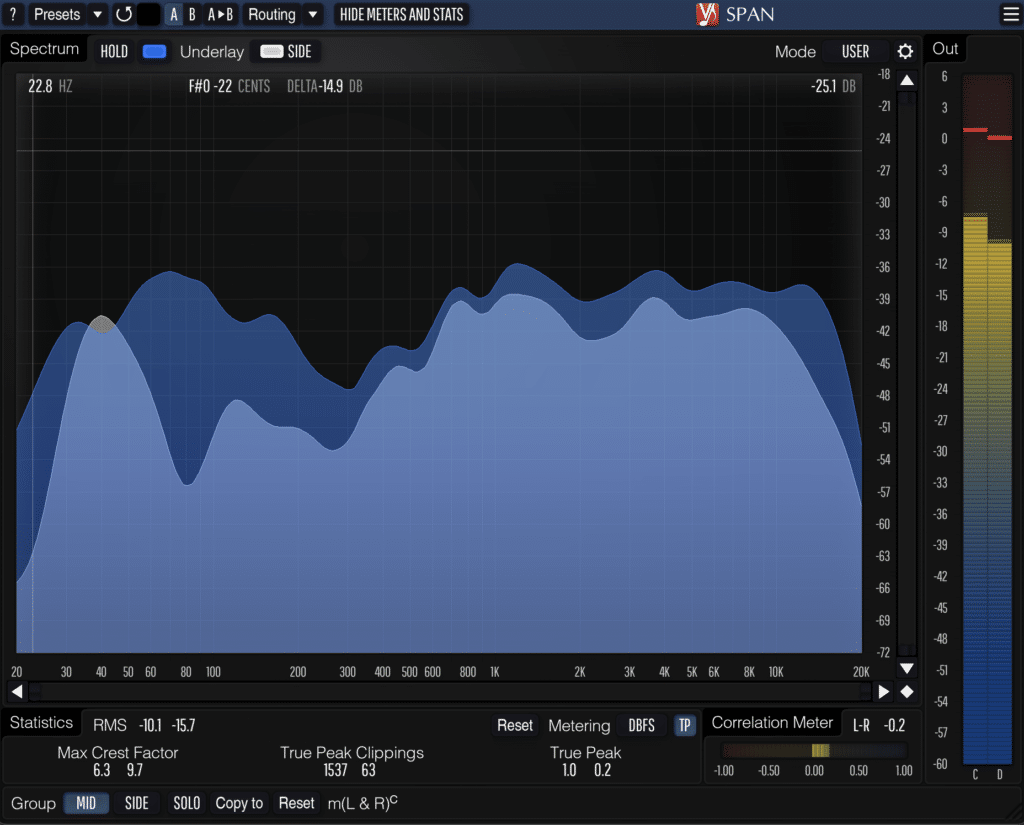Click the 1K frequency axis label

[494, 672]
